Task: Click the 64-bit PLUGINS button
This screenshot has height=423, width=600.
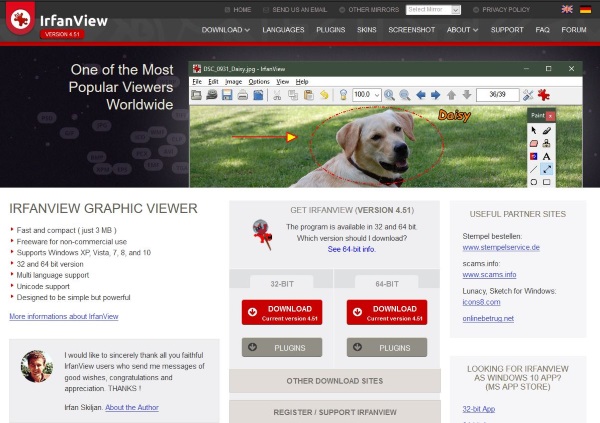Action: [x=387, y=348]
